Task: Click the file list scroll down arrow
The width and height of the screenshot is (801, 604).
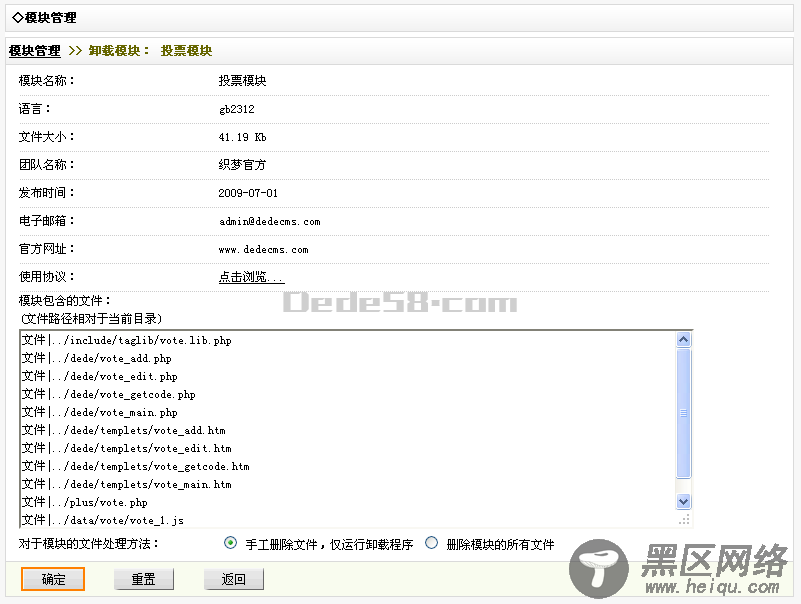Action: pyautogui.click(x=684, y=501)
